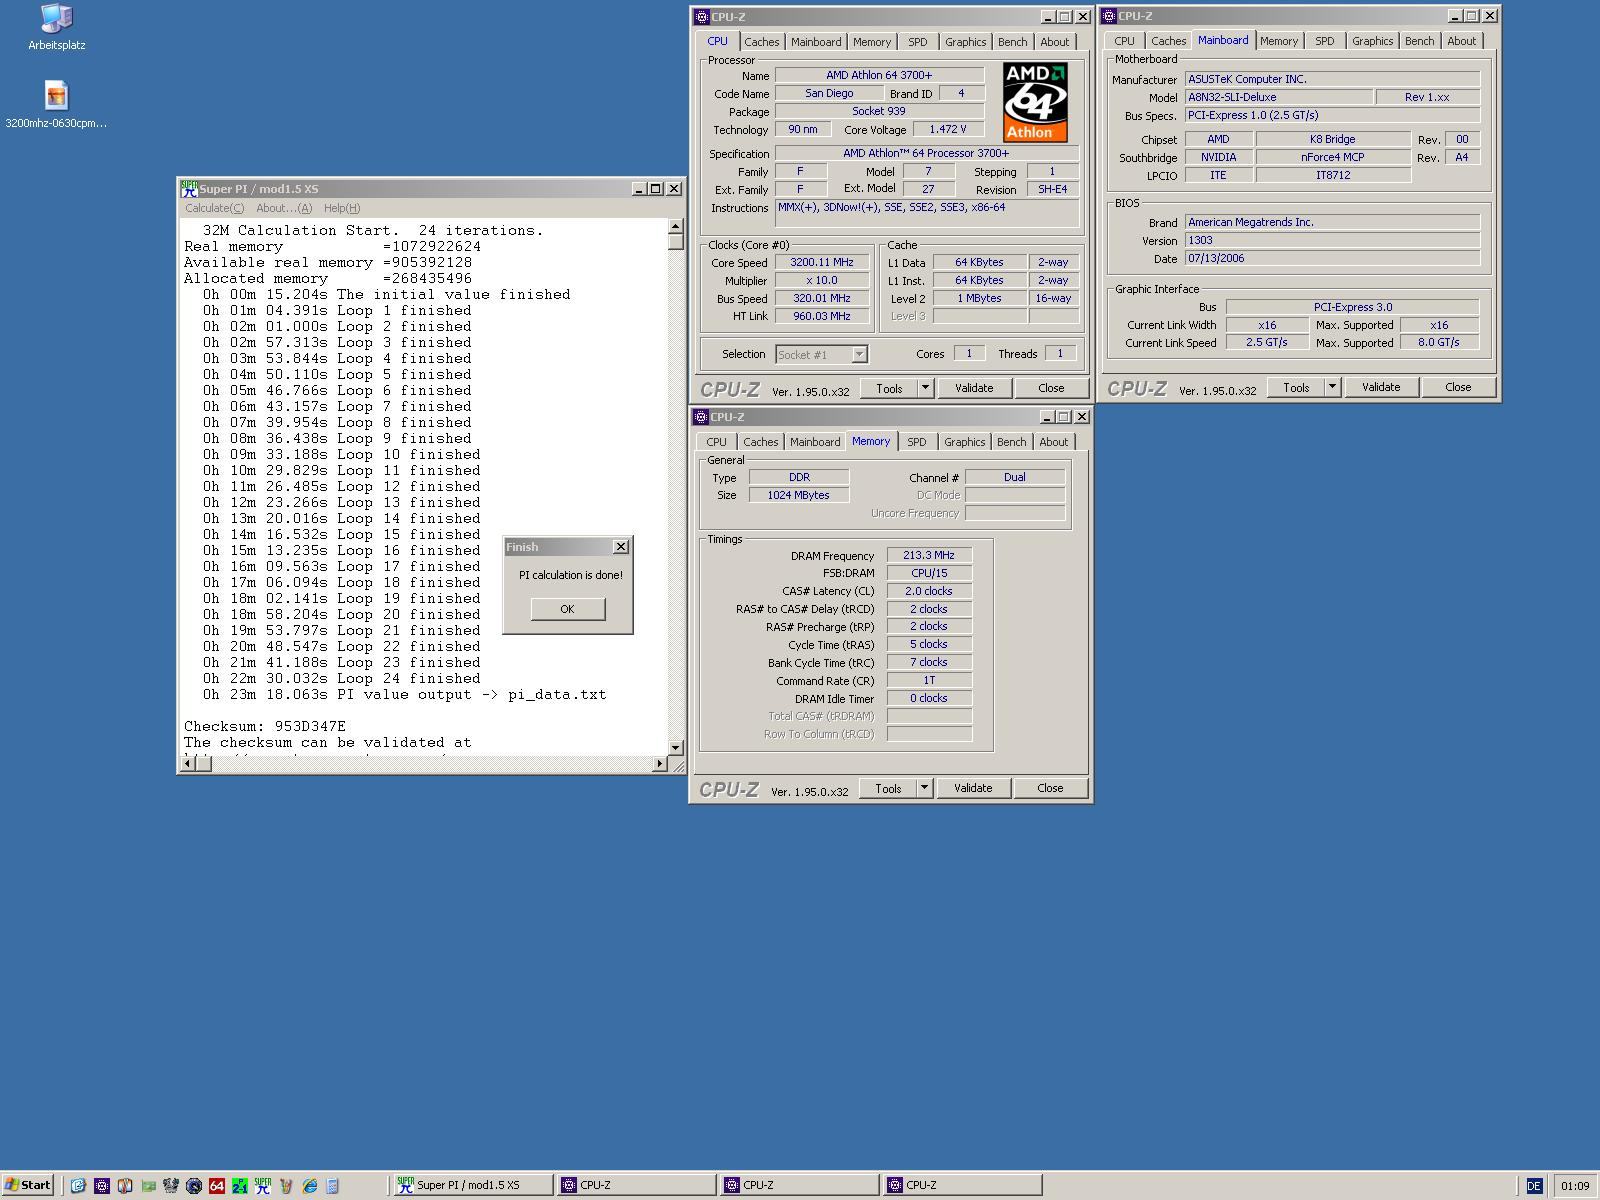1600x1200 pixels.
Task: Click the green 2-1 quick launch icon
Action: pos(240,1185)
